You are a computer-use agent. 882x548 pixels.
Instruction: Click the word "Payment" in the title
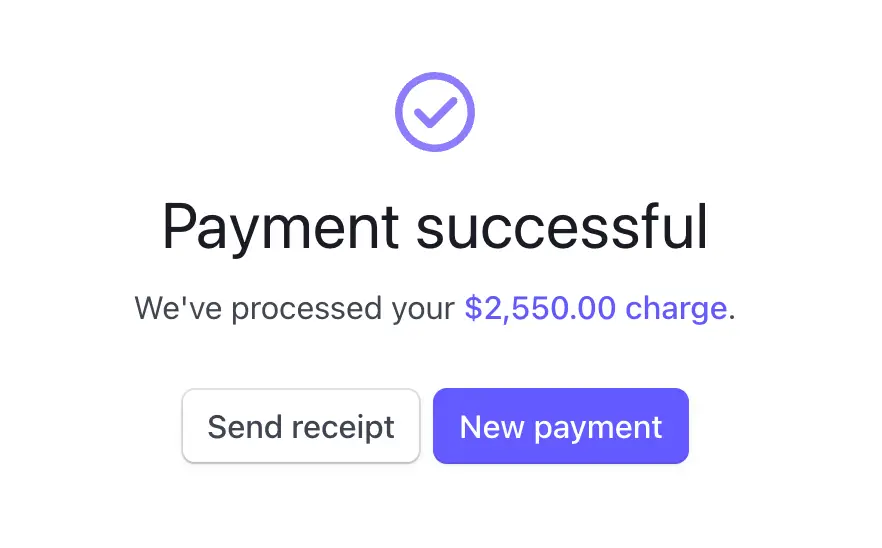coord(280,227)
